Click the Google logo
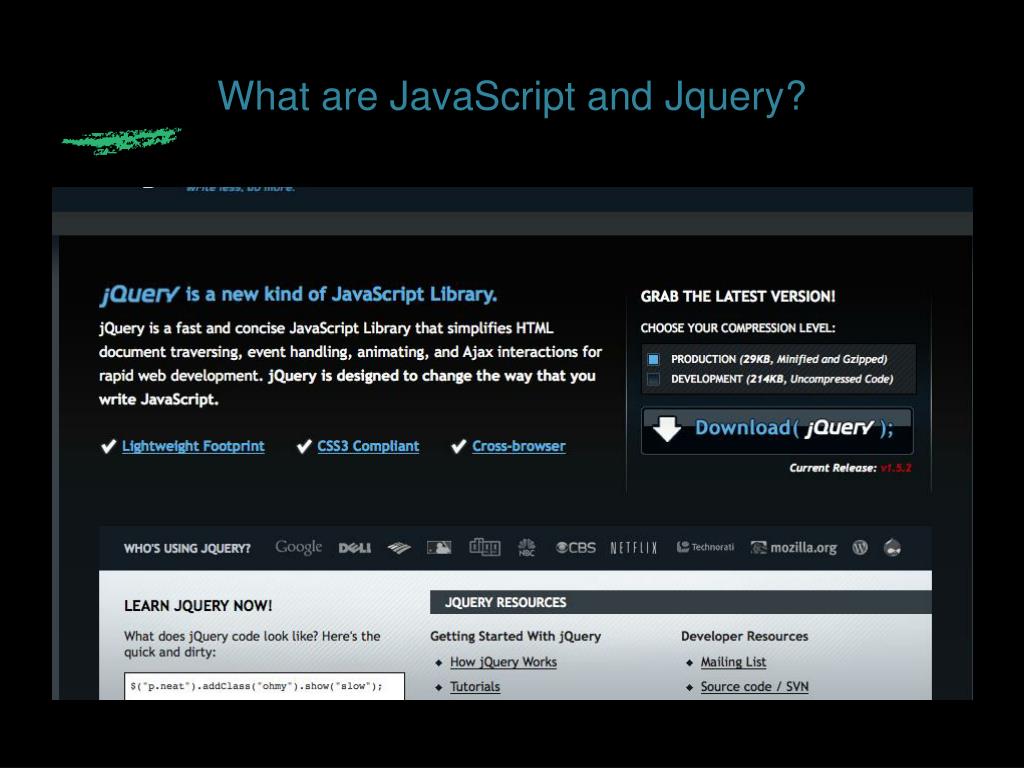 point(298,547)
